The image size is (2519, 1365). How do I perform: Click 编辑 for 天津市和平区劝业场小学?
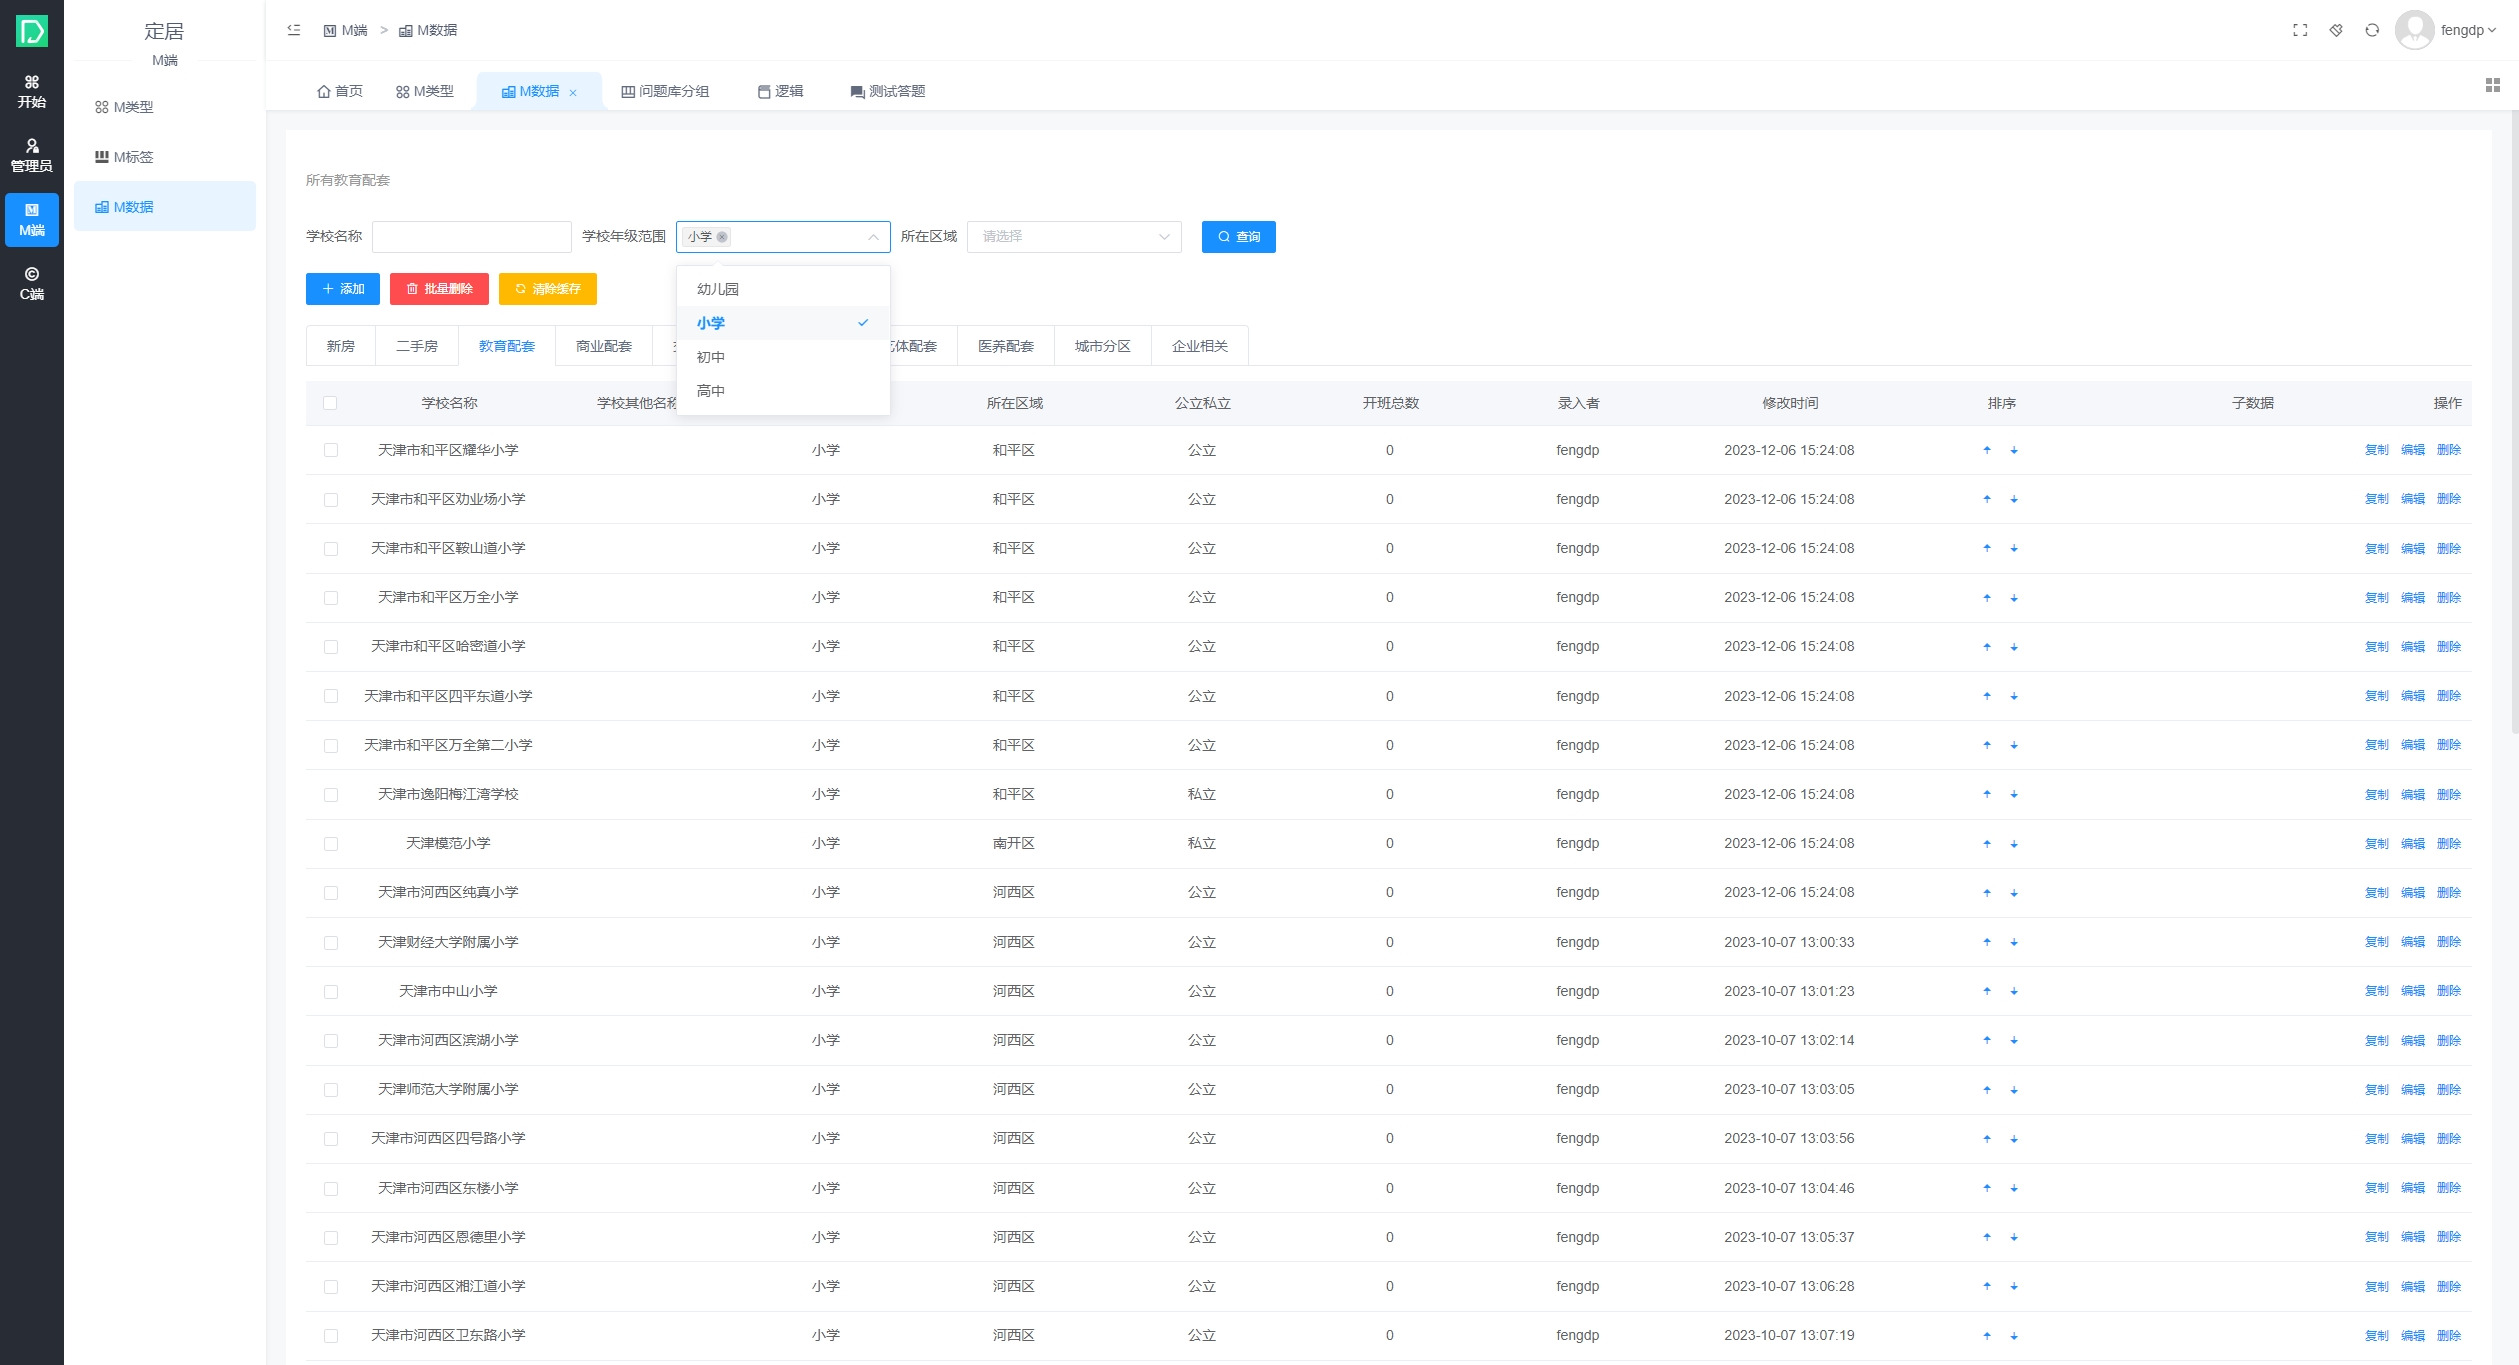pyautogui.click(x=2413, y=499)
